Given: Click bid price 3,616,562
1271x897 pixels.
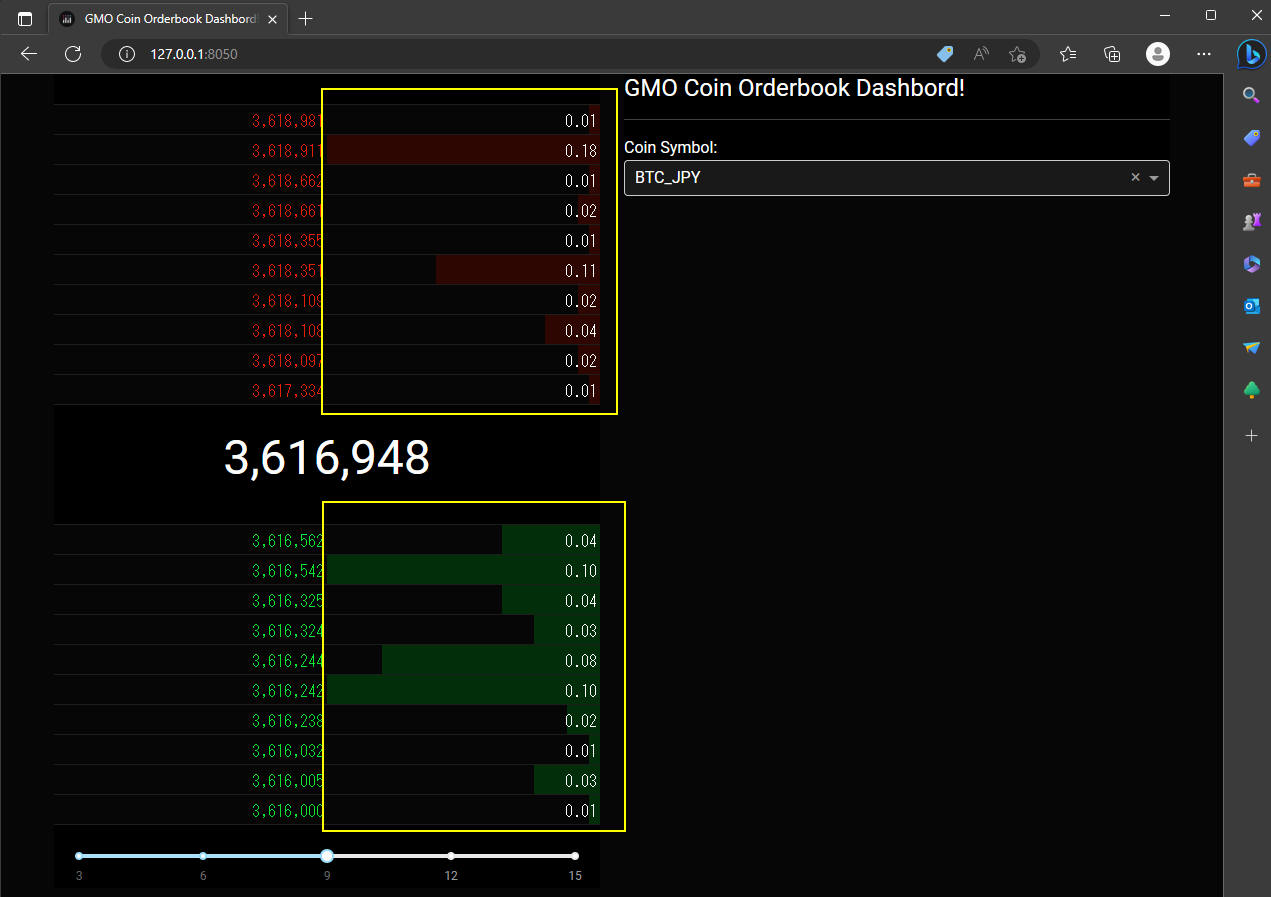Looking at the screenshot, I should 288,541.
